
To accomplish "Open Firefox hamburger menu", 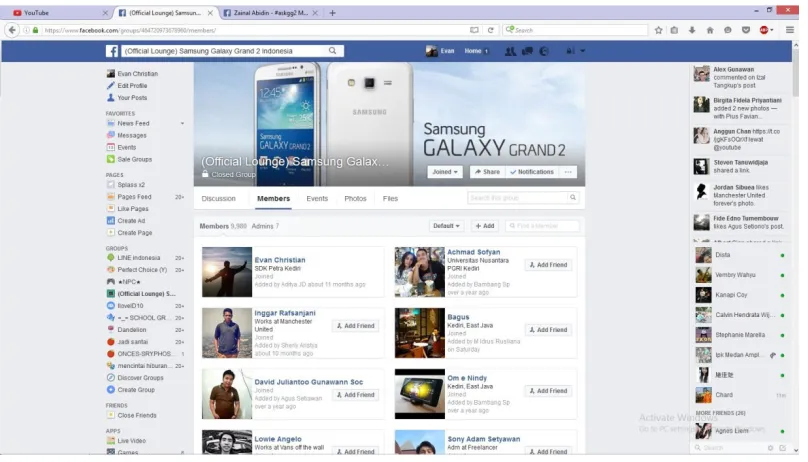I will (789, 30).
